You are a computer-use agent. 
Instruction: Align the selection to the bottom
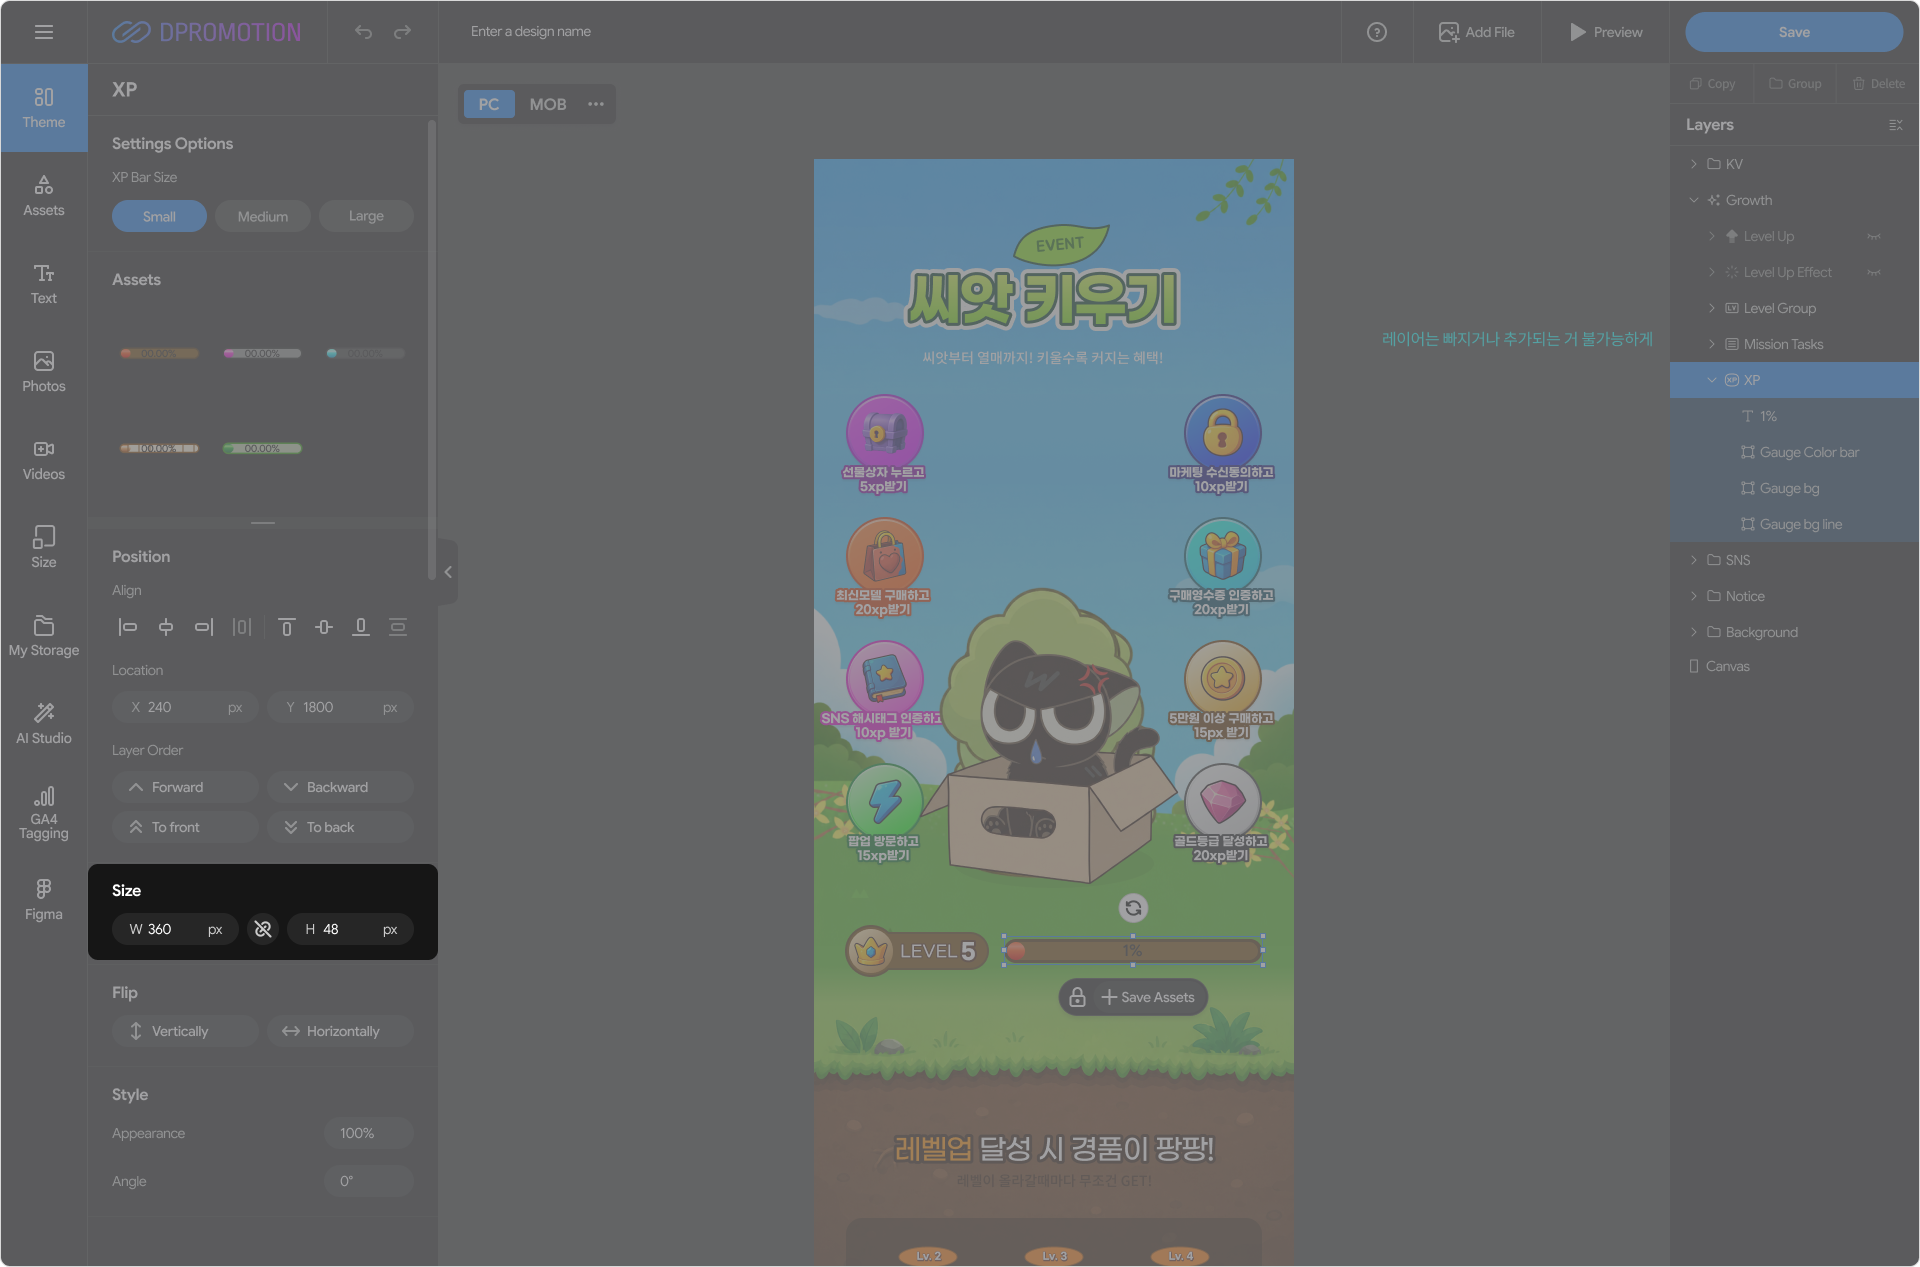pos(361,627)
